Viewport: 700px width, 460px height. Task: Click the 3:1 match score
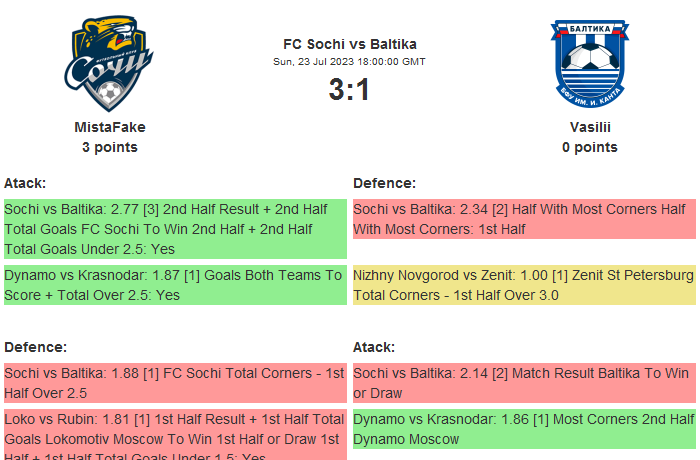(x=349, y=90)
